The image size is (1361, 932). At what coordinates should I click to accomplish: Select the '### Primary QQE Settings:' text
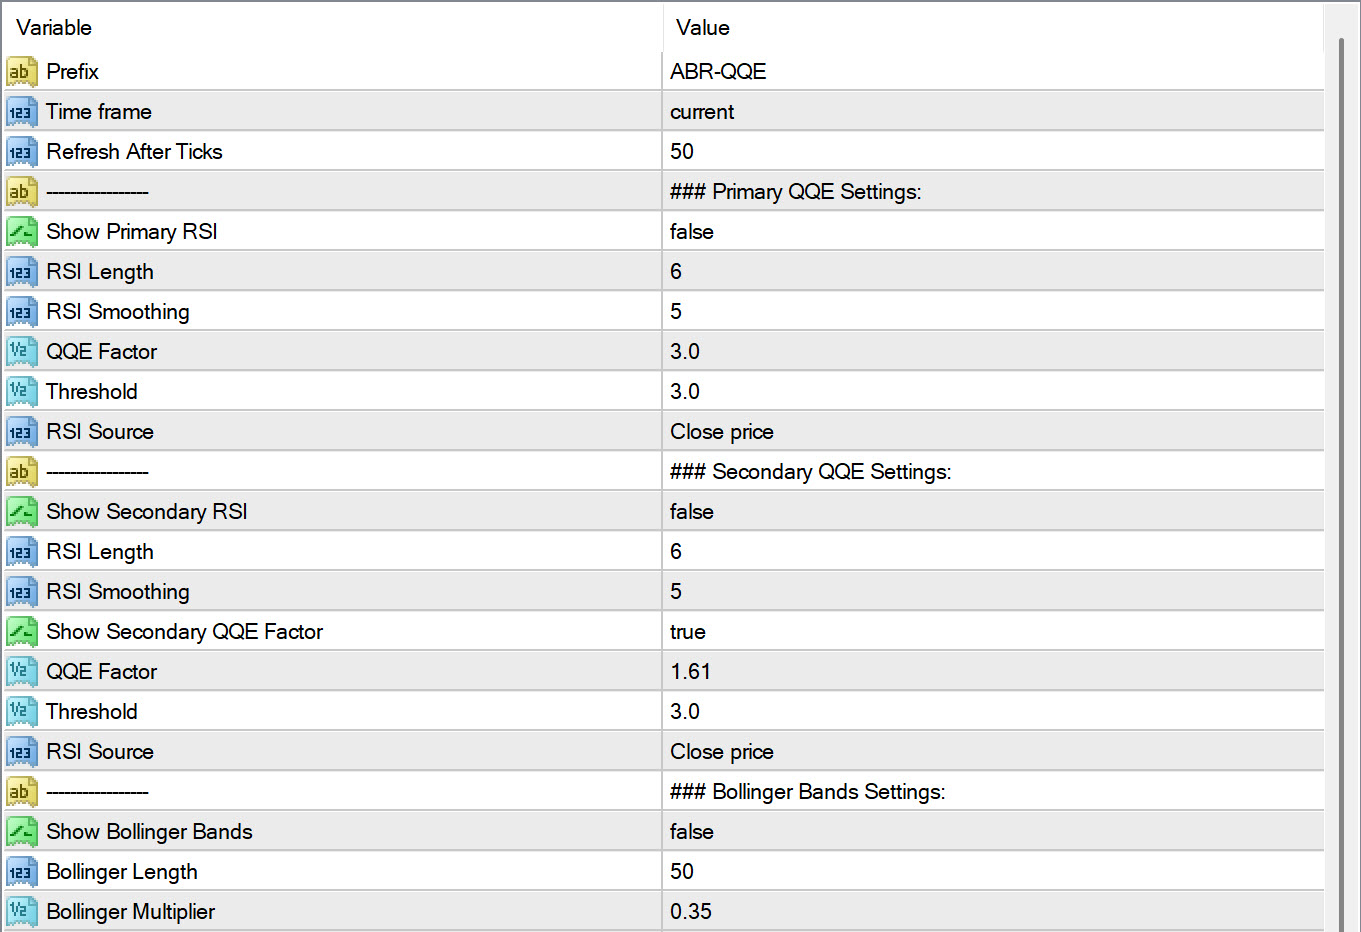[795, 191]
